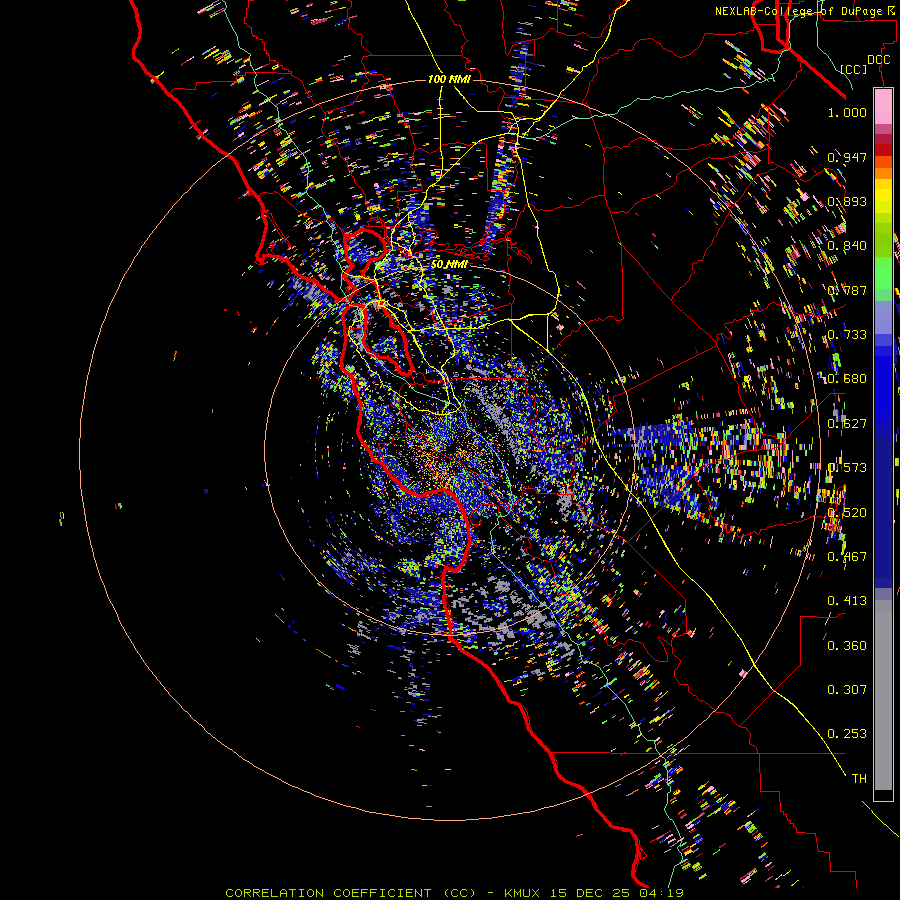
Task: Select the '0.520' scale value
Action: 847,512
